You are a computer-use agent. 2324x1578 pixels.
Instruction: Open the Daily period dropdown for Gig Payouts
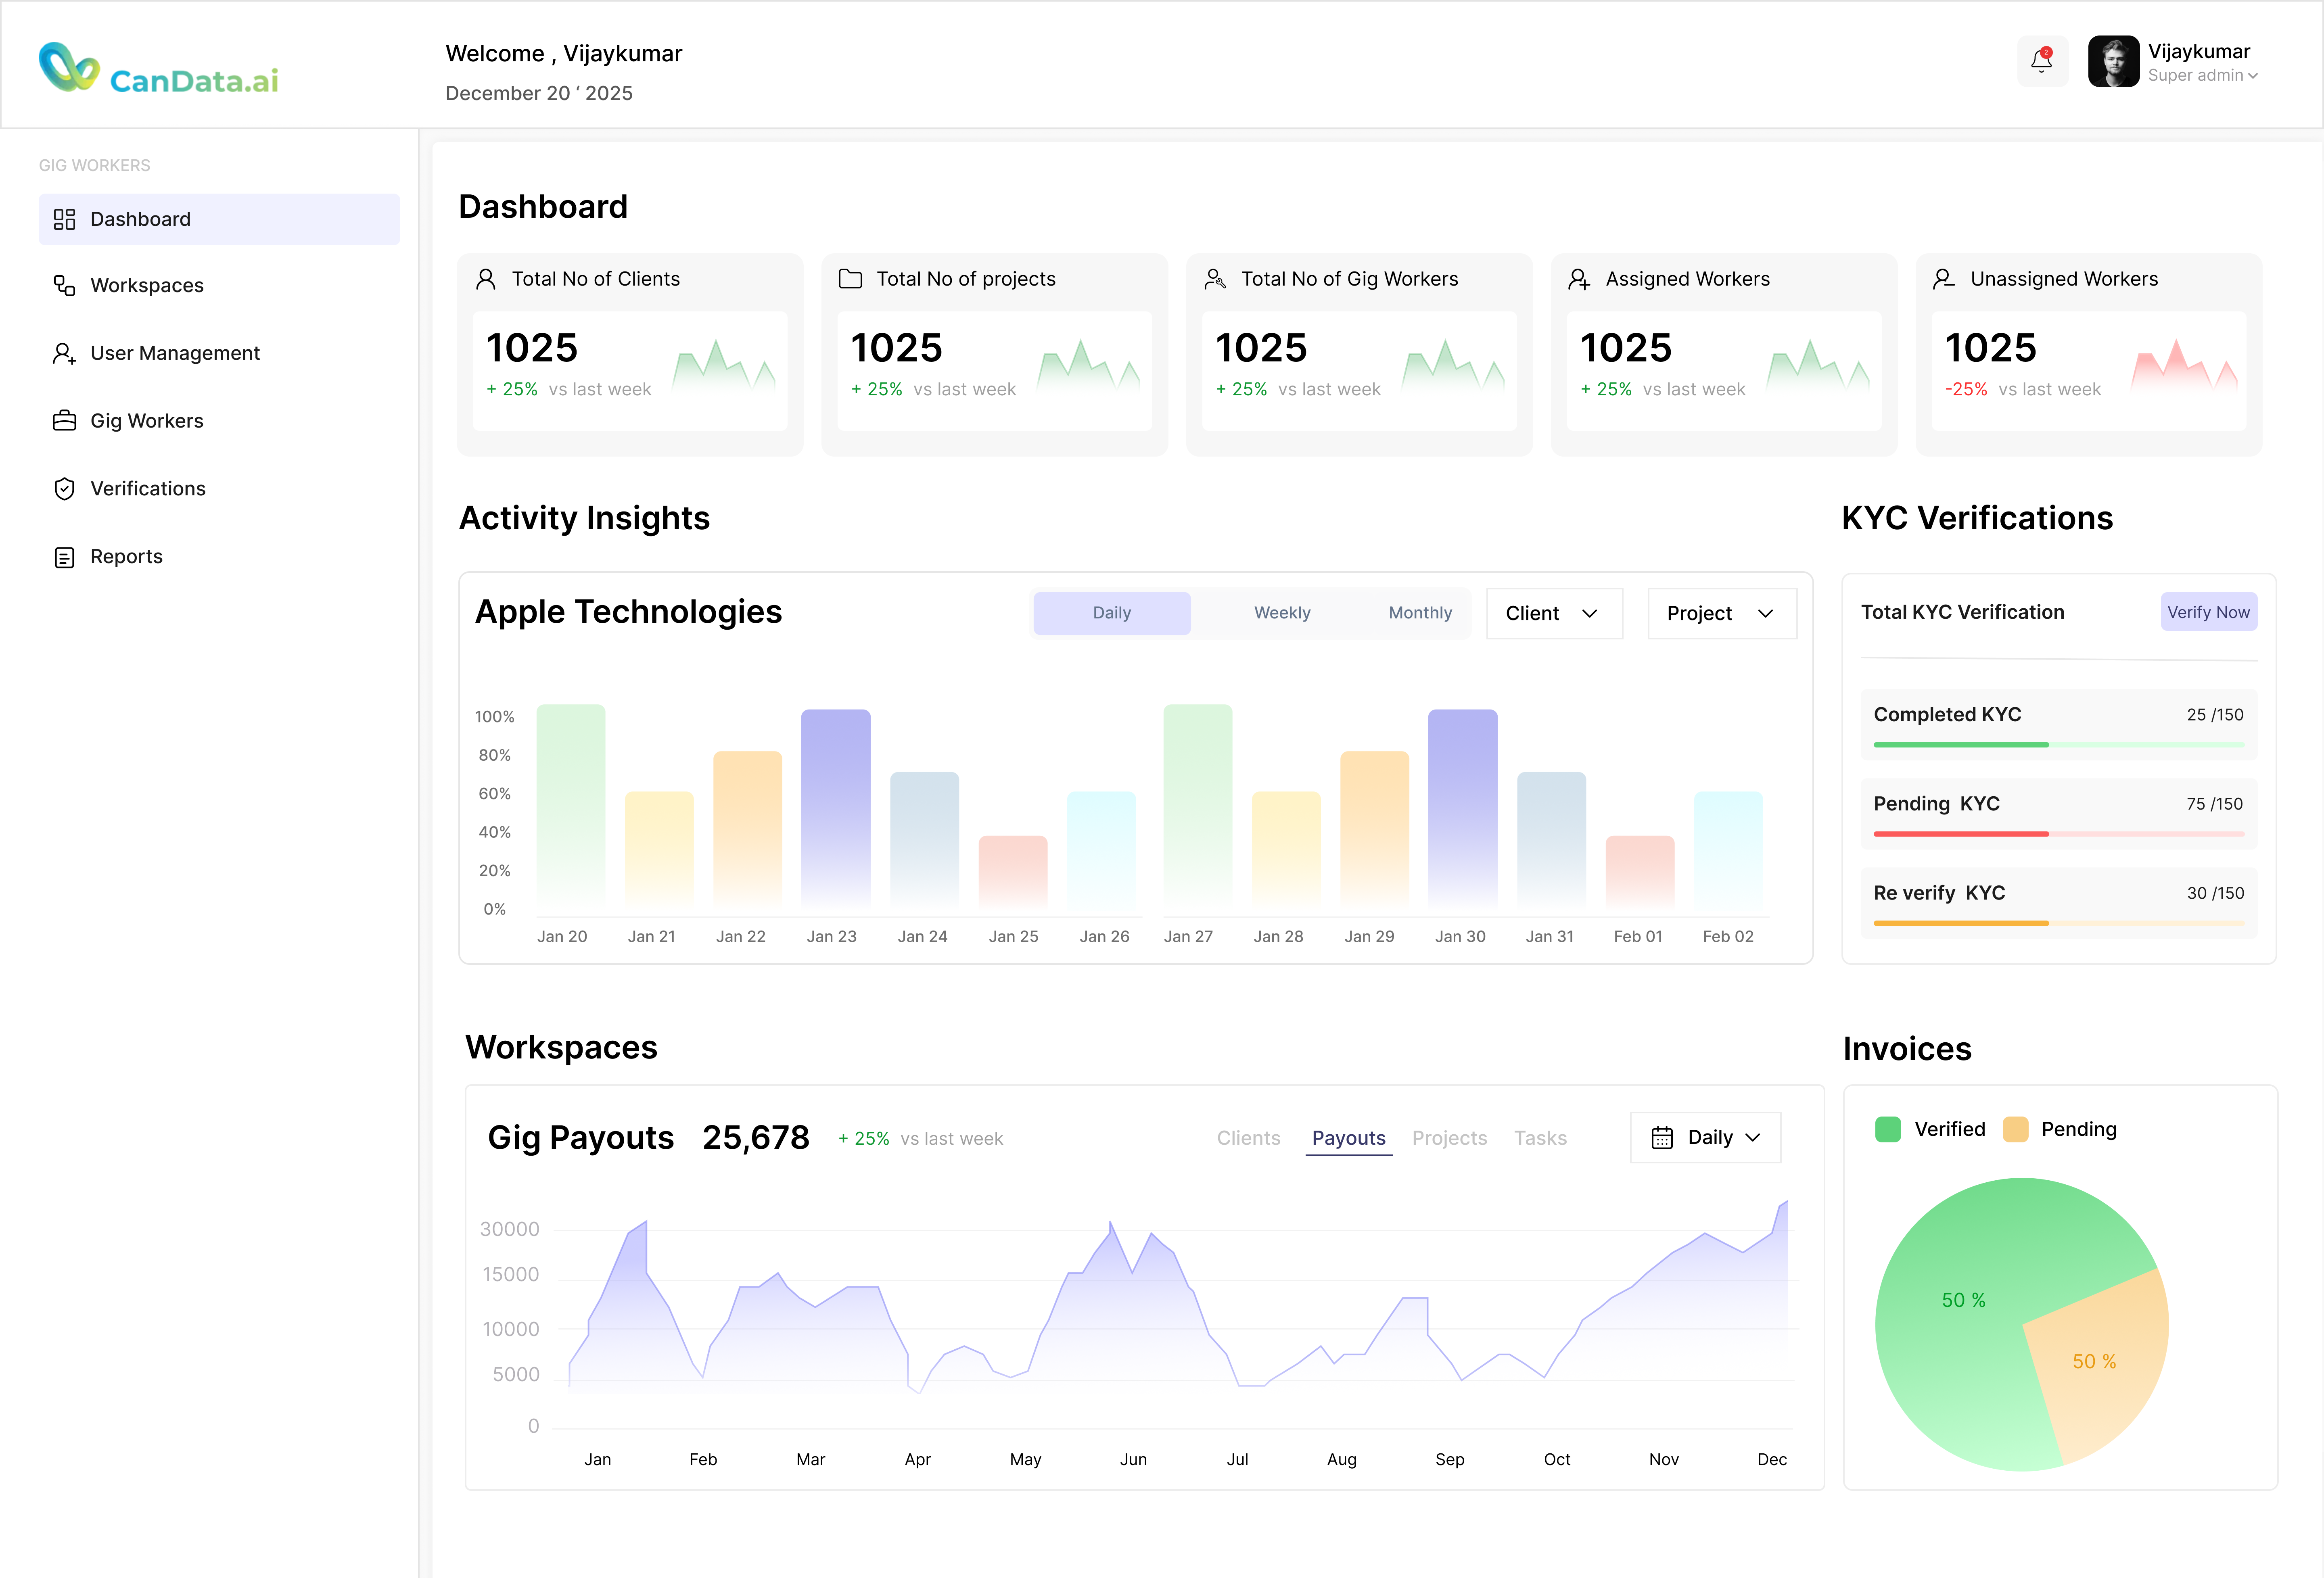(x=1705, y=1138)
